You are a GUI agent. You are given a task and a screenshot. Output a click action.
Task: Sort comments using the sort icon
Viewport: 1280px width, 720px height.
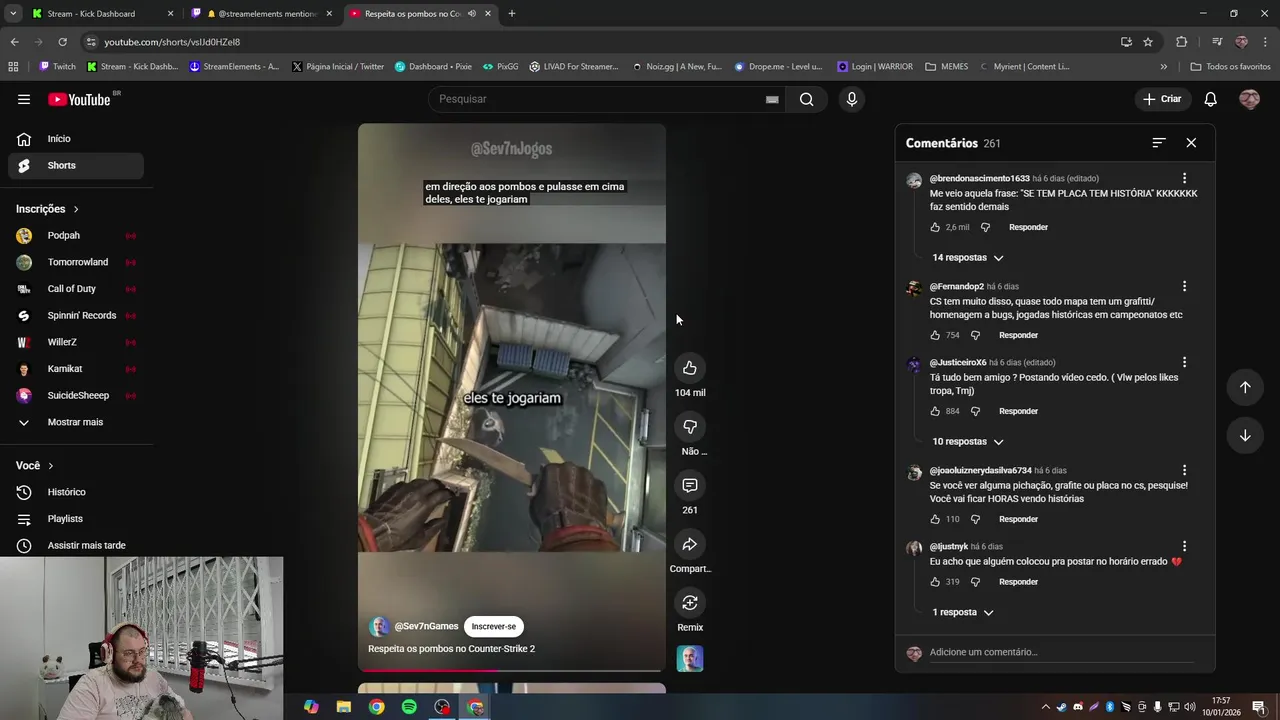tap(1159, 143)
